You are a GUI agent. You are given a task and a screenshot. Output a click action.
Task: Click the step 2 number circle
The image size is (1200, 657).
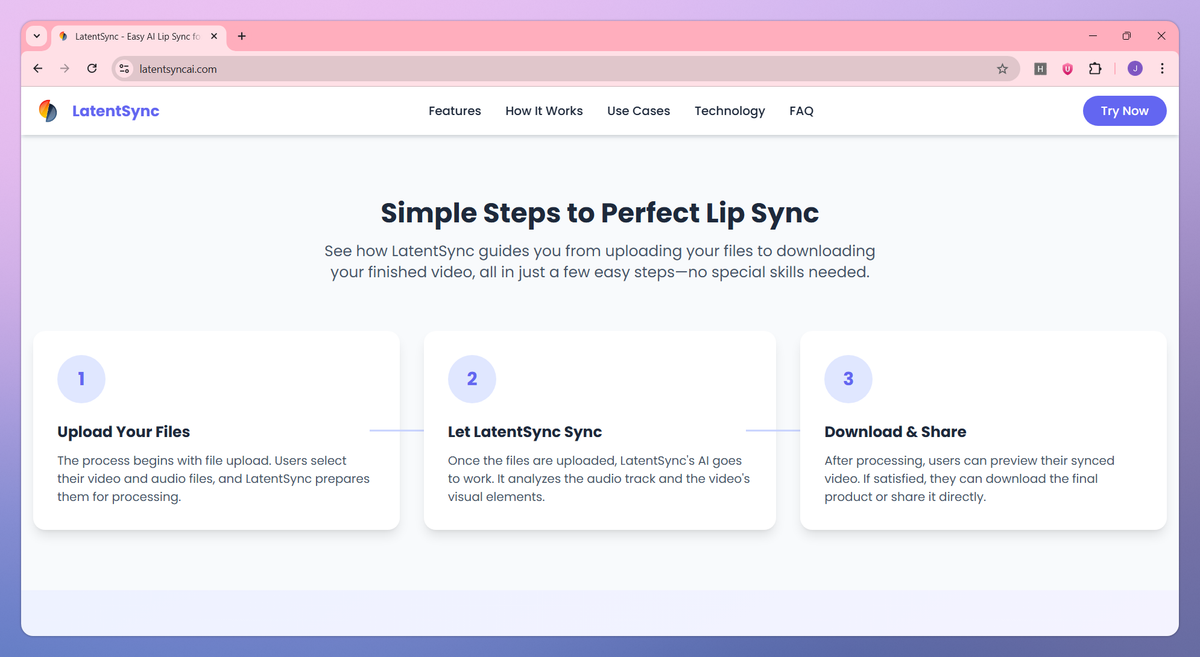tap(472, 379)
